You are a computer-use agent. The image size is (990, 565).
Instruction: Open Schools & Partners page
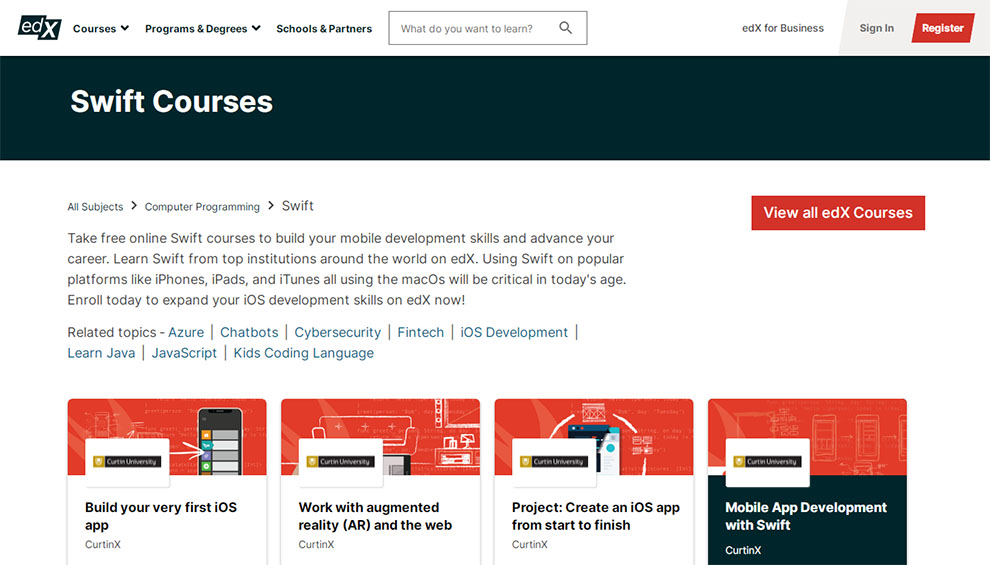click(324, 28)
